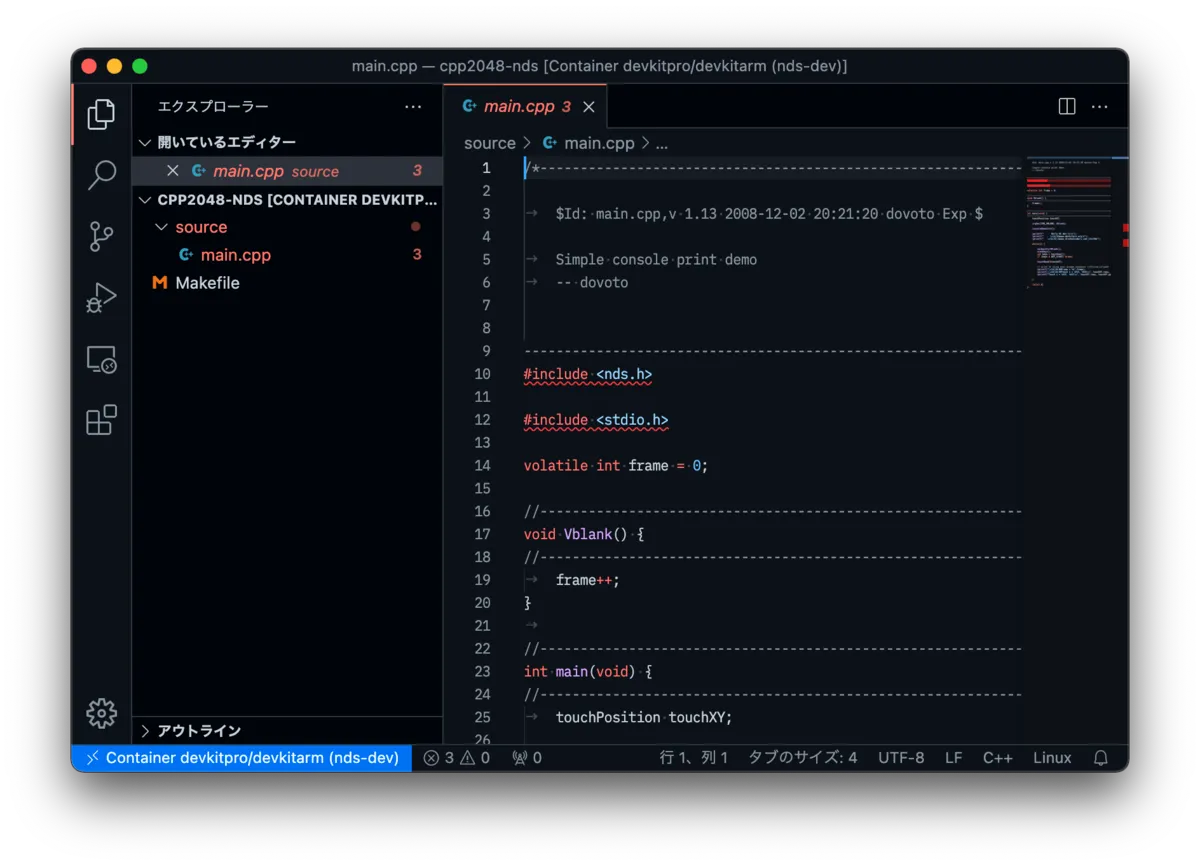Viewport: 1200px width, 866px height.
Task: Select the main.cpp editor tab
Action: [x=518, y=107]
